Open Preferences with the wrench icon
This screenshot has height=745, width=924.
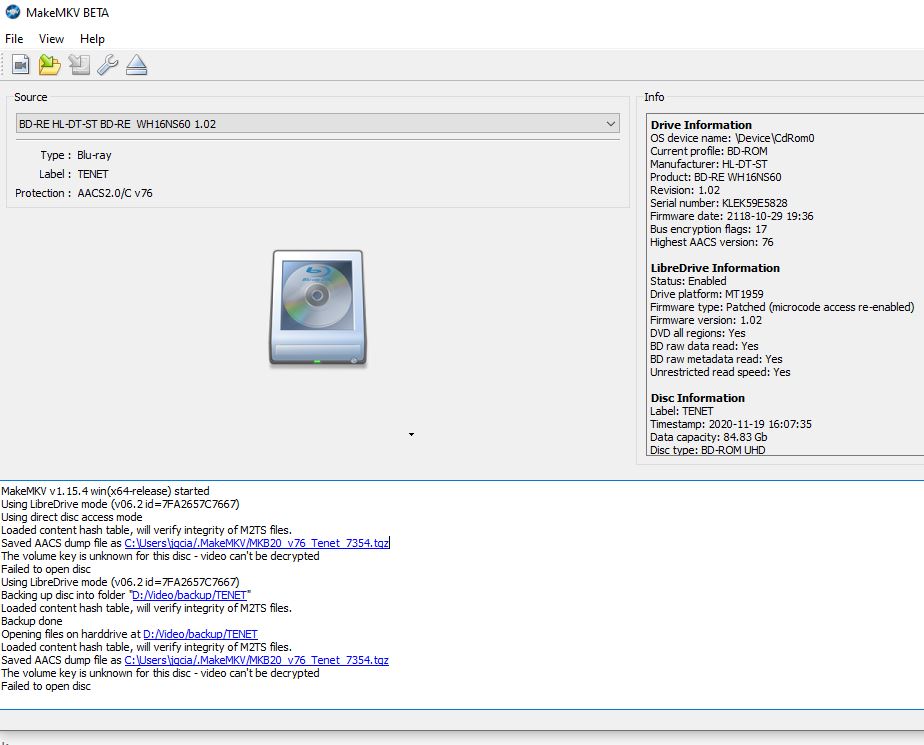point(107,64)
